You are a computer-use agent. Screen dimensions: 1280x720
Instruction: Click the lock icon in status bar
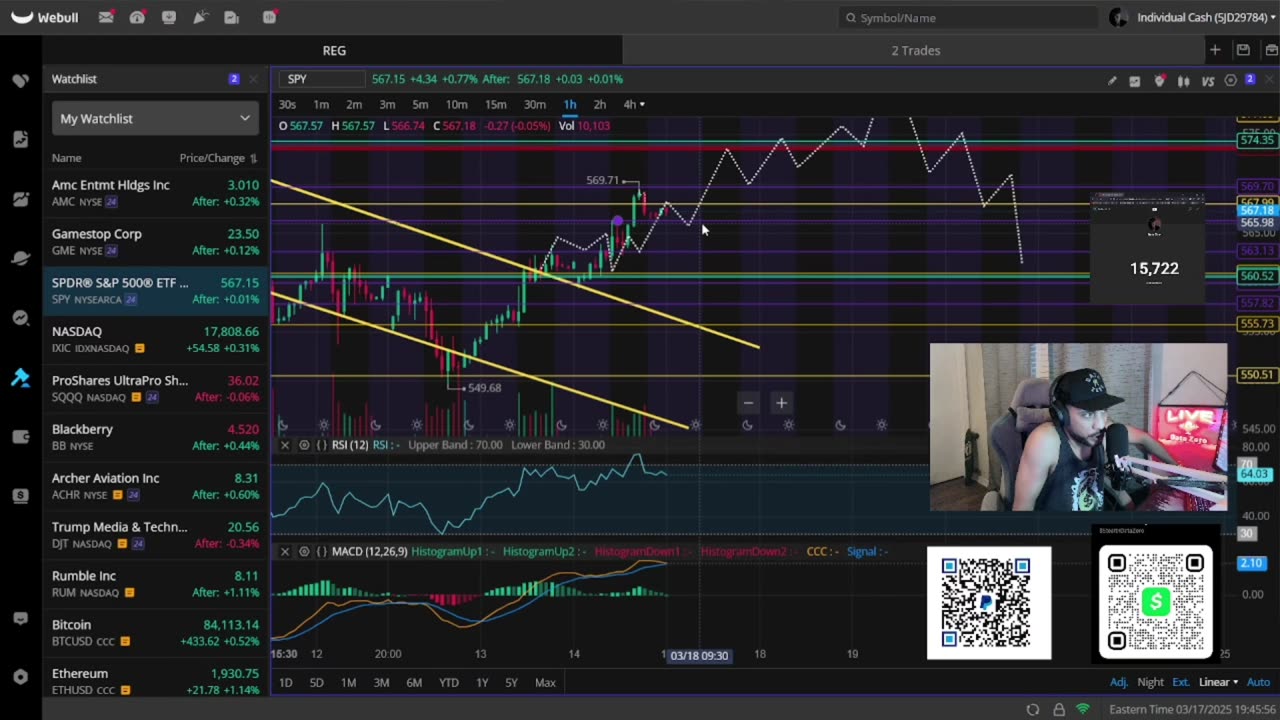[1059, 709]
